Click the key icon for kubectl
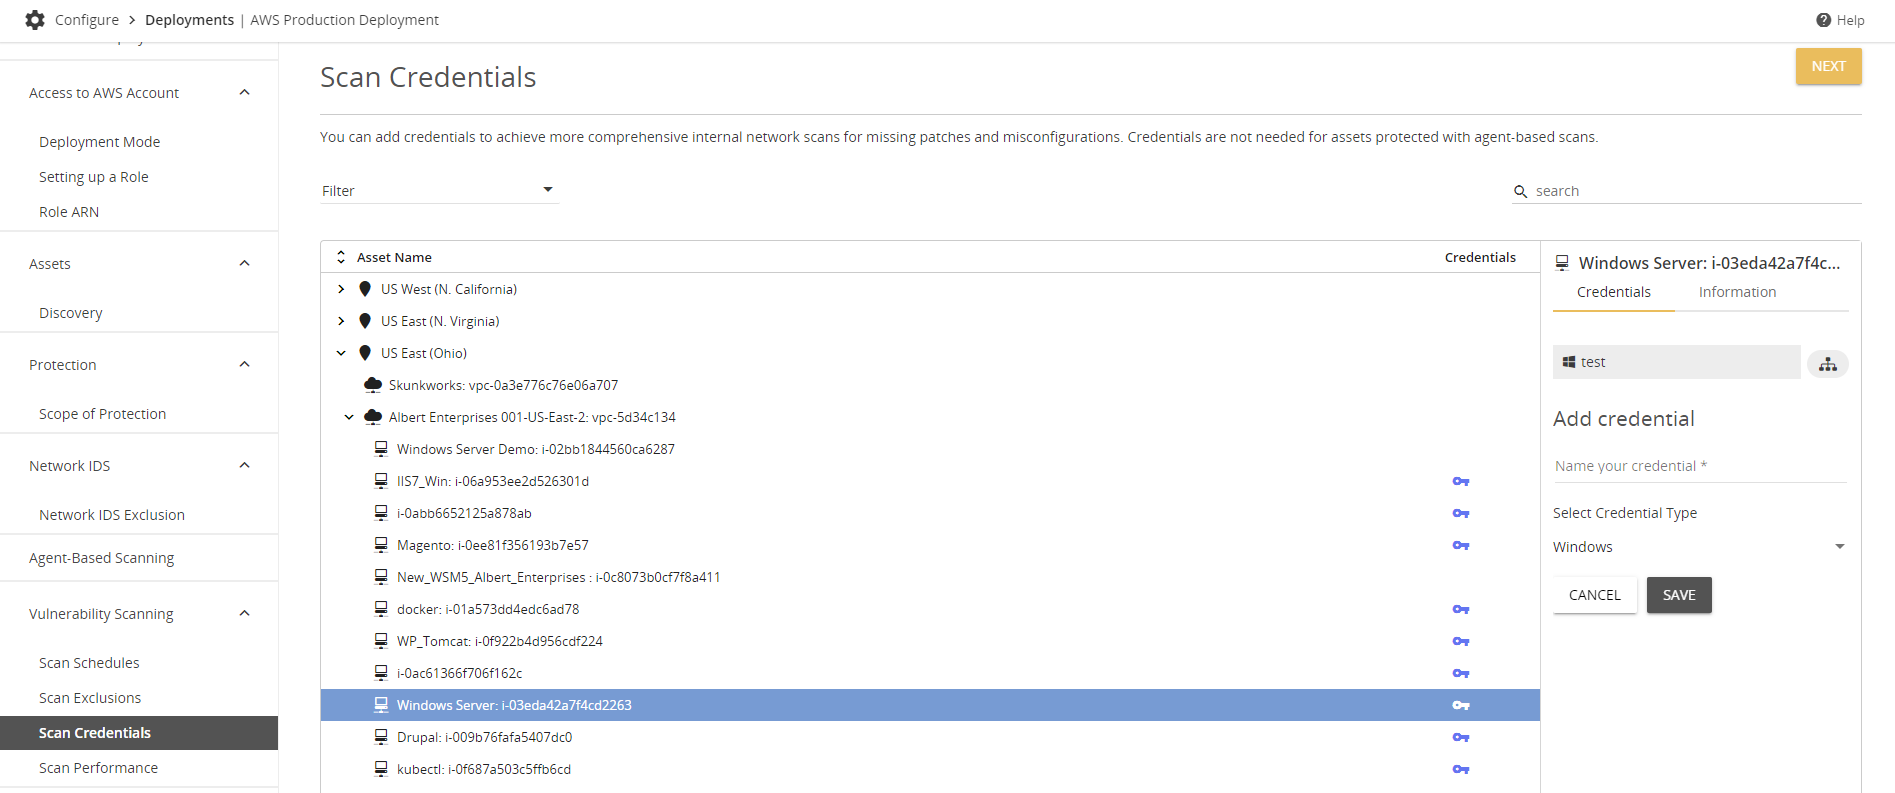 click(1461, 769)
